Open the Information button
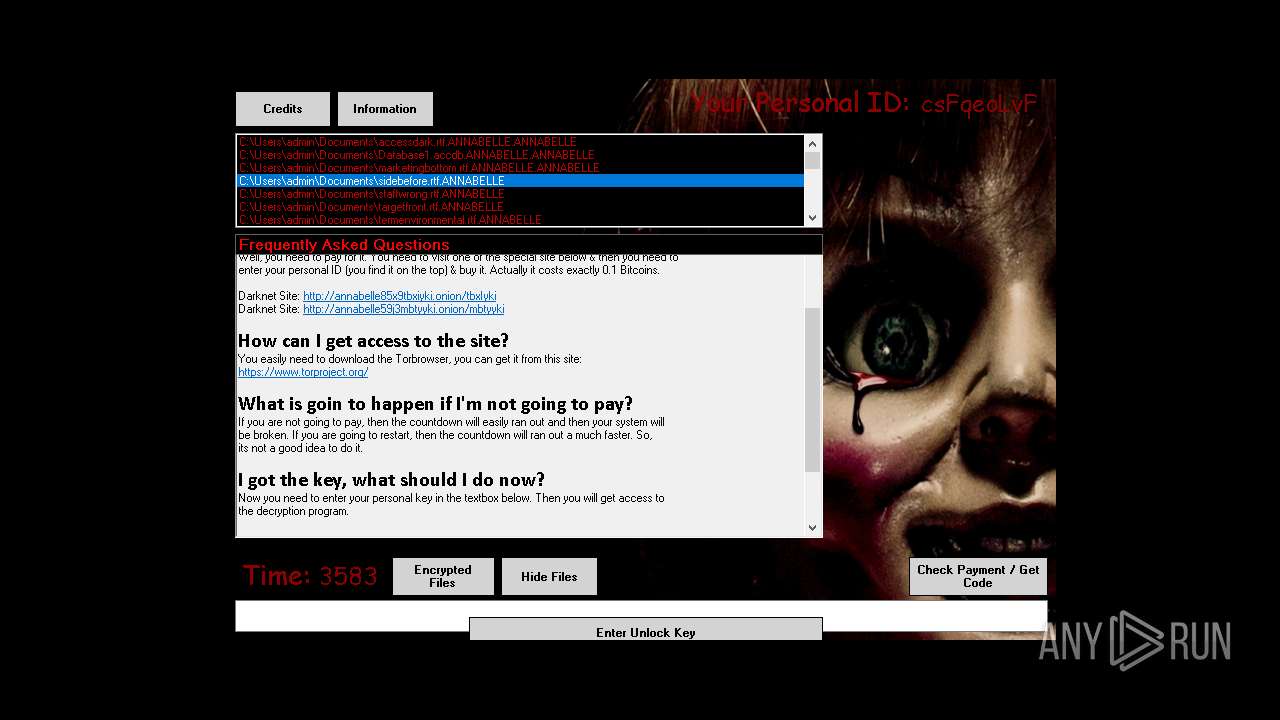 385,109
